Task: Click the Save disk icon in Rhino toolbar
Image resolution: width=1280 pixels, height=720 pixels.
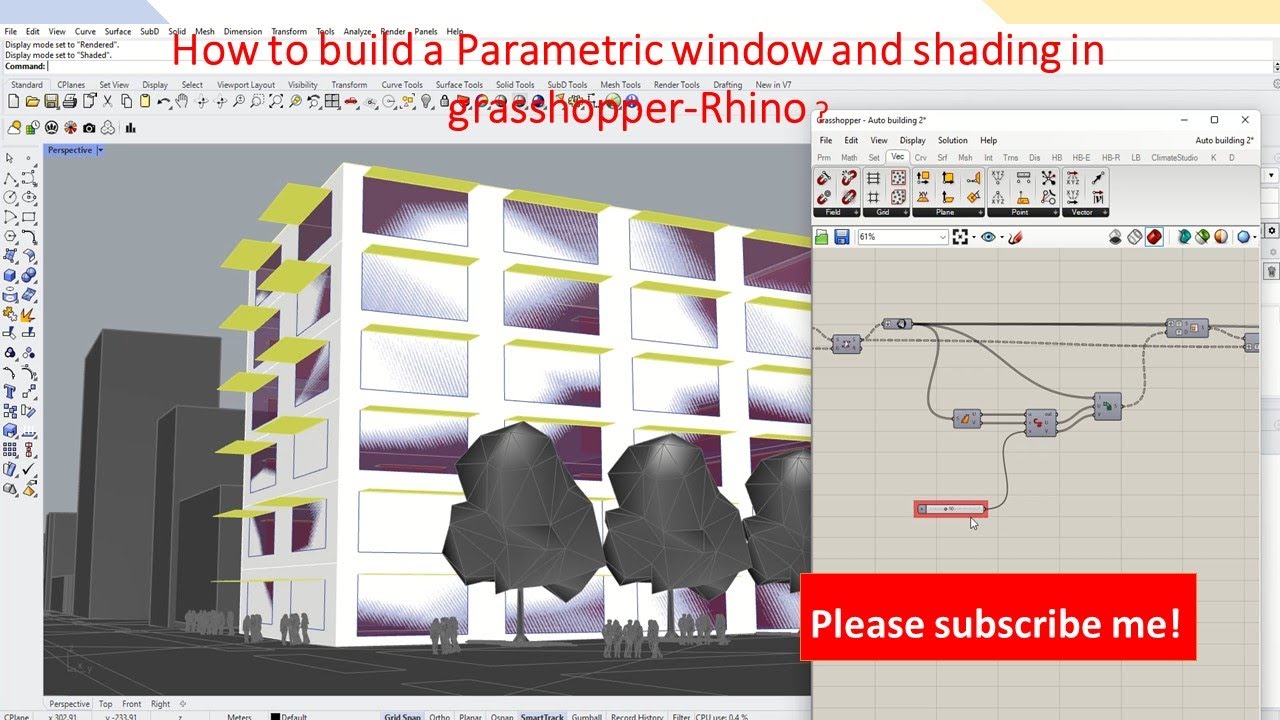Action: [51, 101]
